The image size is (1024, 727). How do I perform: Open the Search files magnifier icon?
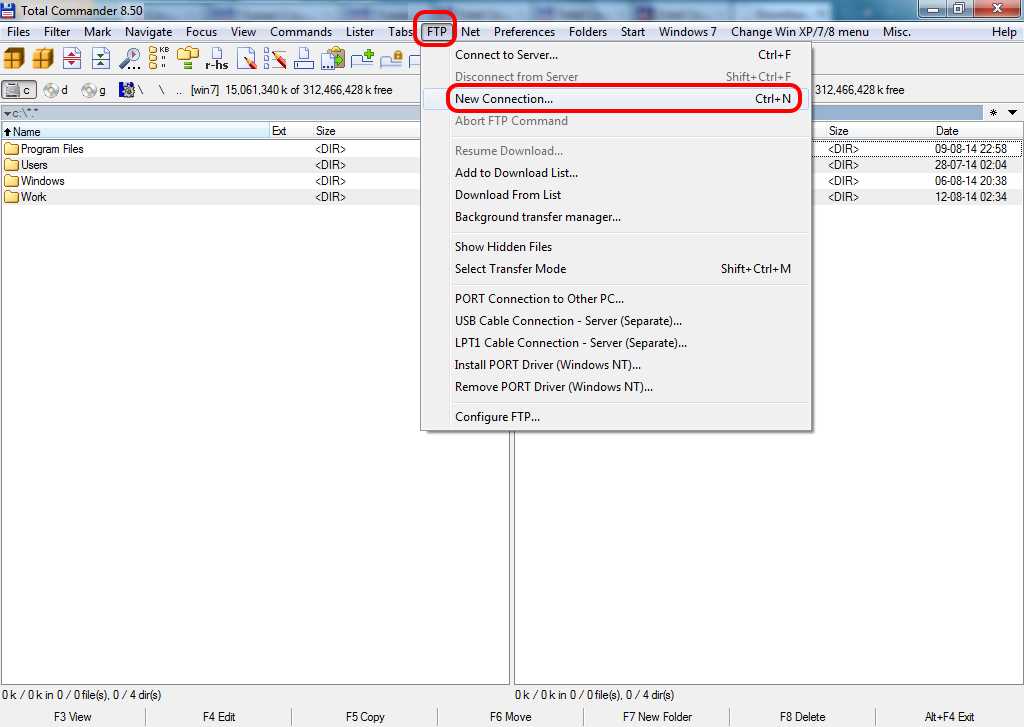[130, 59]
